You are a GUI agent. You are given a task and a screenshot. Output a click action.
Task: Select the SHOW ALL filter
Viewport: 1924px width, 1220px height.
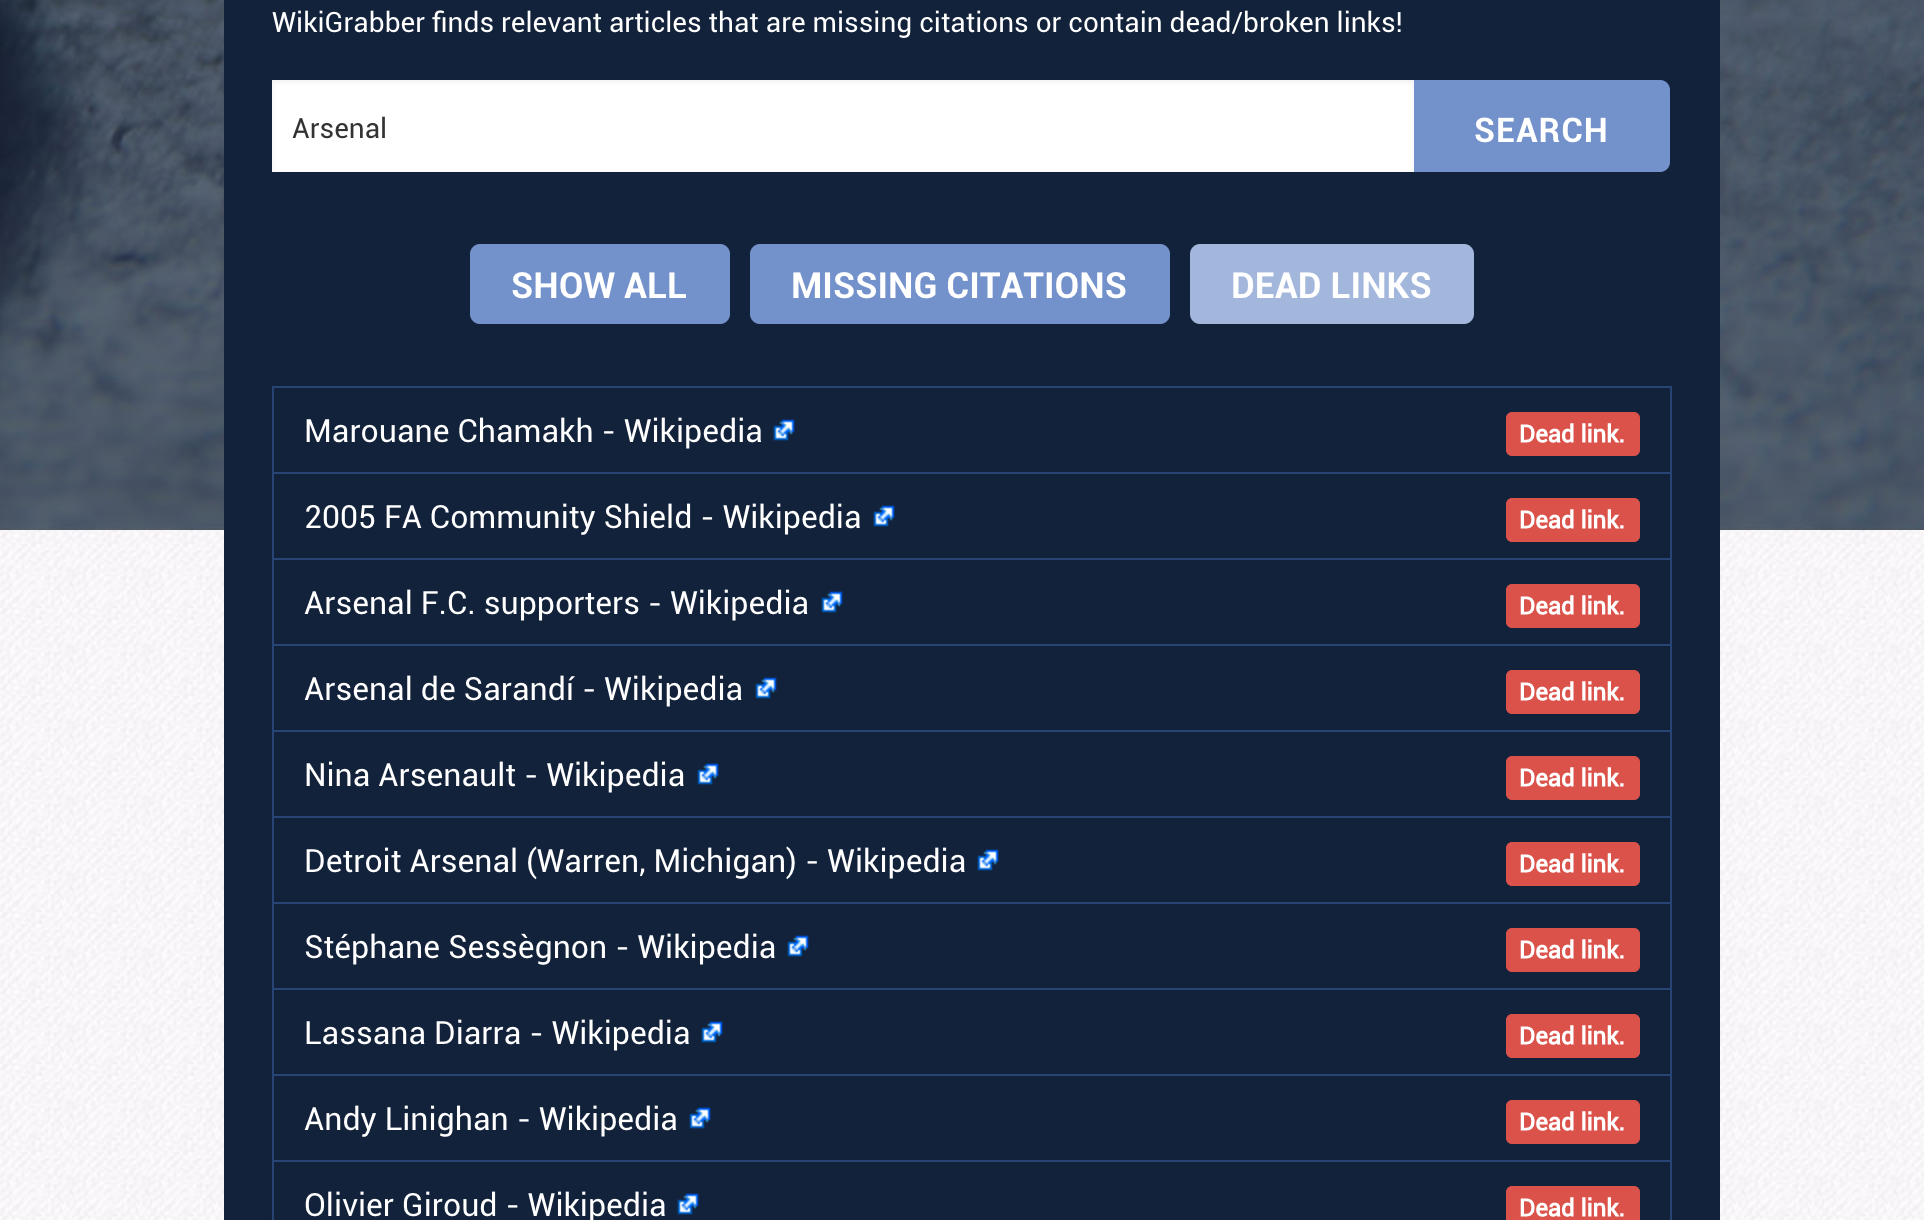coord(599,284)
